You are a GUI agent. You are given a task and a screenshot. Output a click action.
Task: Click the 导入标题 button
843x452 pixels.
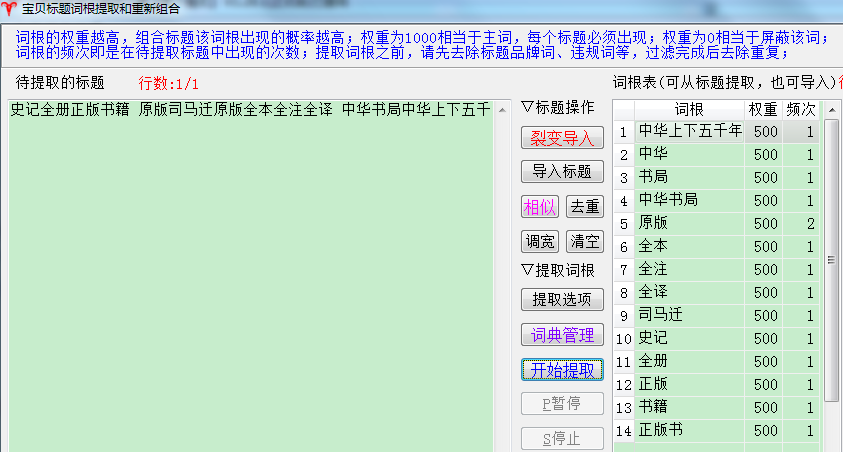[x=561, y=172]
